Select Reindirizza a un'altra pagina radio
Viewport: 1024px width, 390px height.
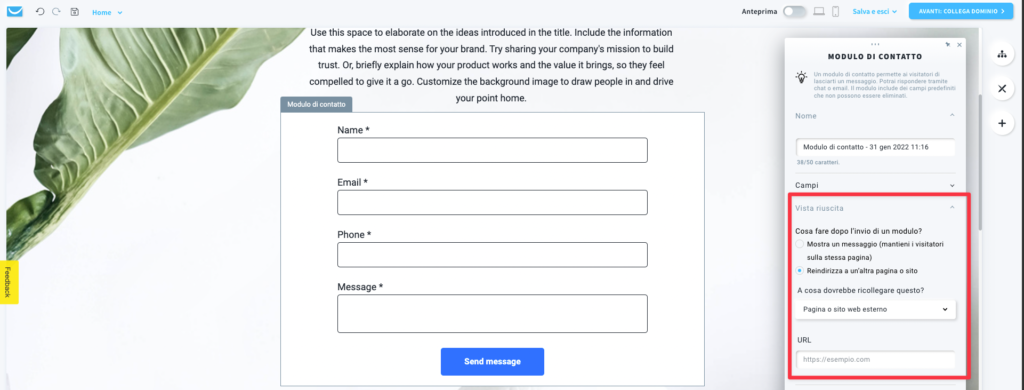click(x=800, y=270)
